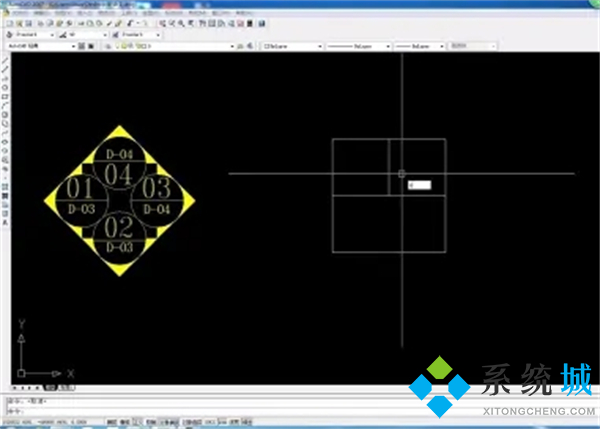The width and height of the screenshot is (600, 429).
Task: Open the text style Standard dropdown
Action: [35, 34]
